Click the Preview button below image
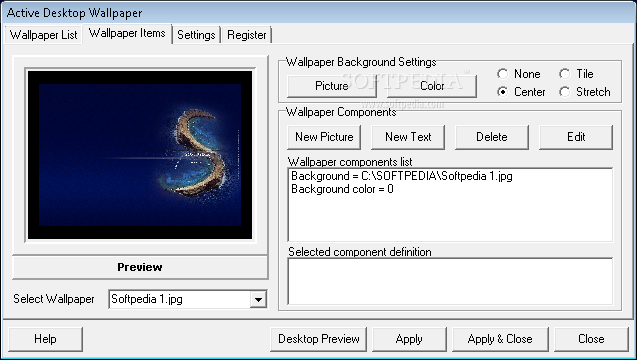Screen dimensions: 637x360 (x=140, y=267)
